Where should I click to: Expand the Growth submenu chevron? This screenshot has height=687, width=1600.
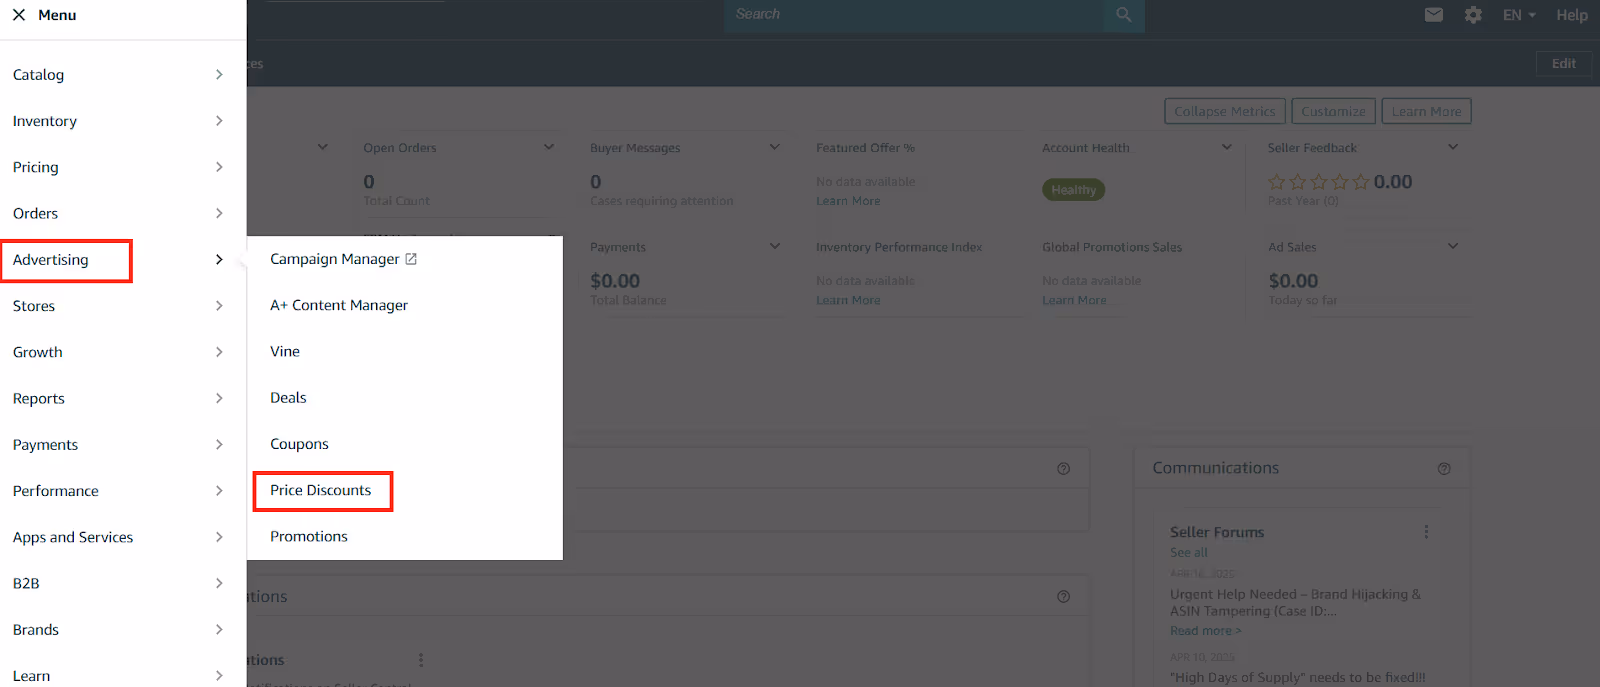click(x=219, y=352)
